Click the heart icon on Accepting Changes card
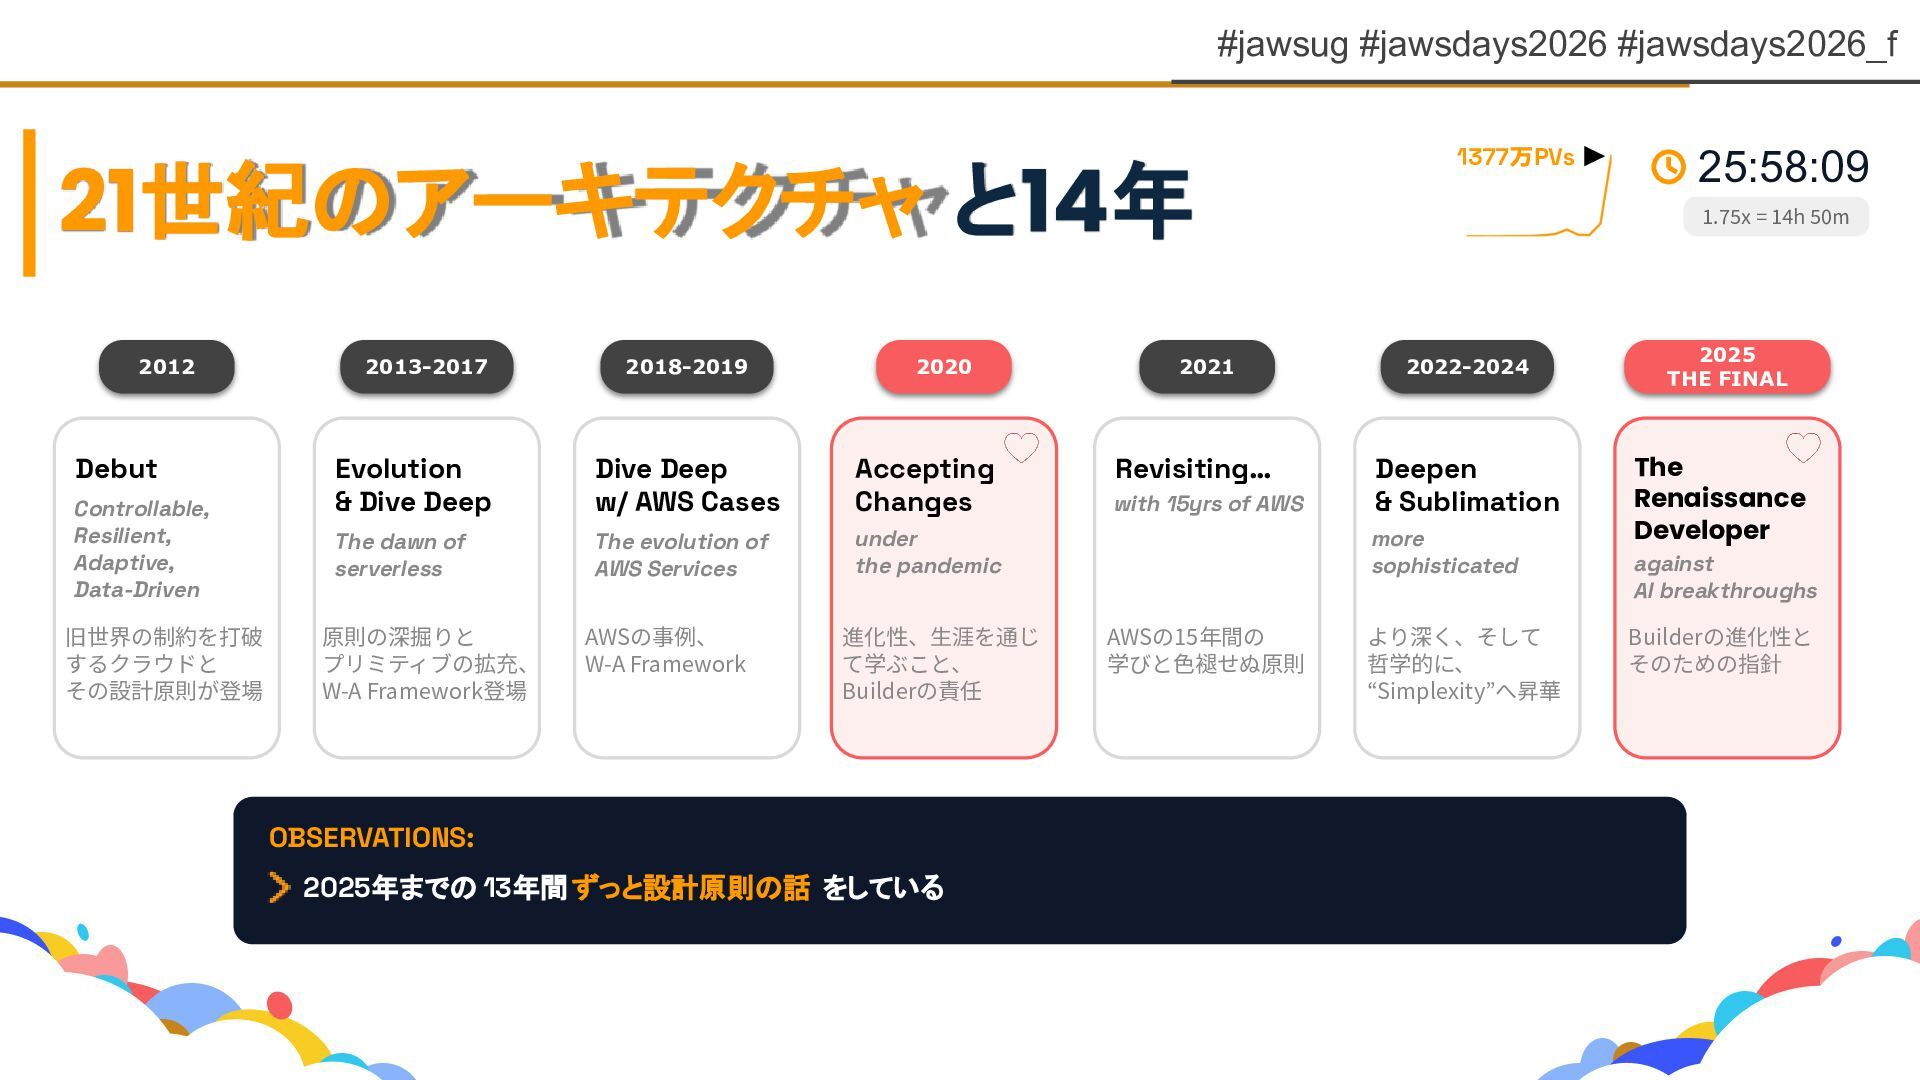 pos(1021,447)
